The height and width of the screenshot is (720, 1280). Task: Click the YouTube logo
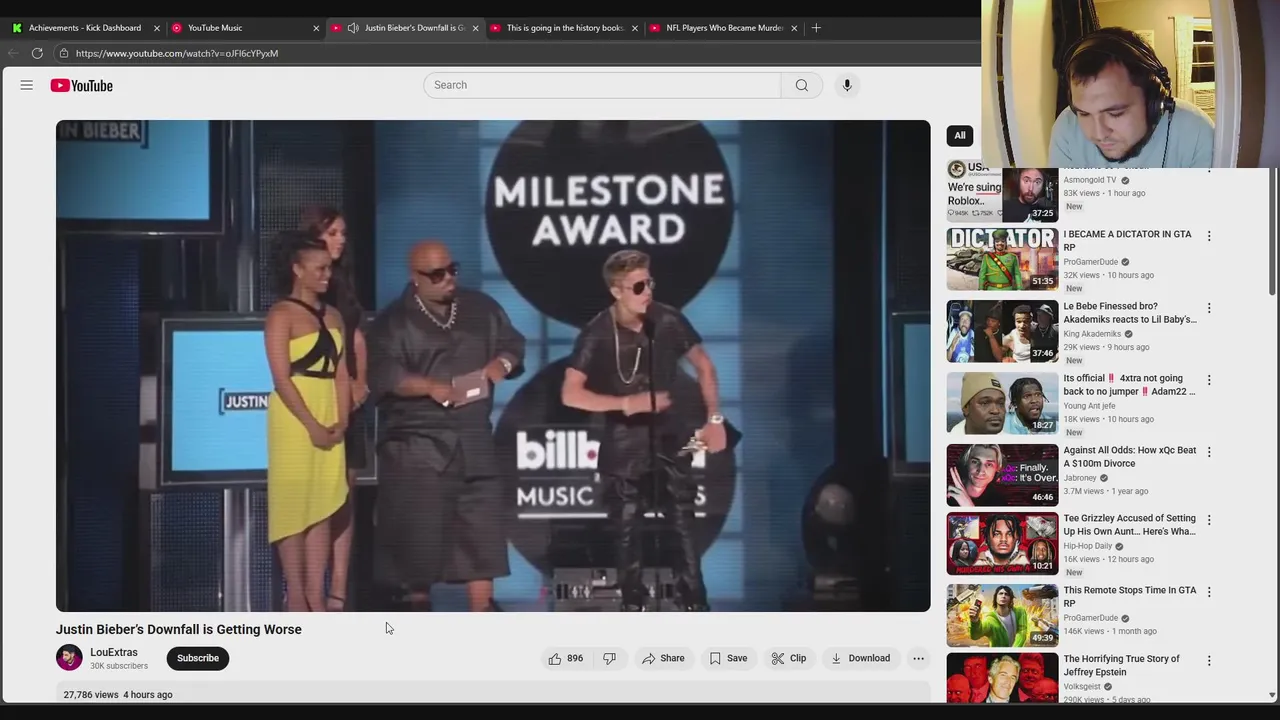[x=82, y=86]
